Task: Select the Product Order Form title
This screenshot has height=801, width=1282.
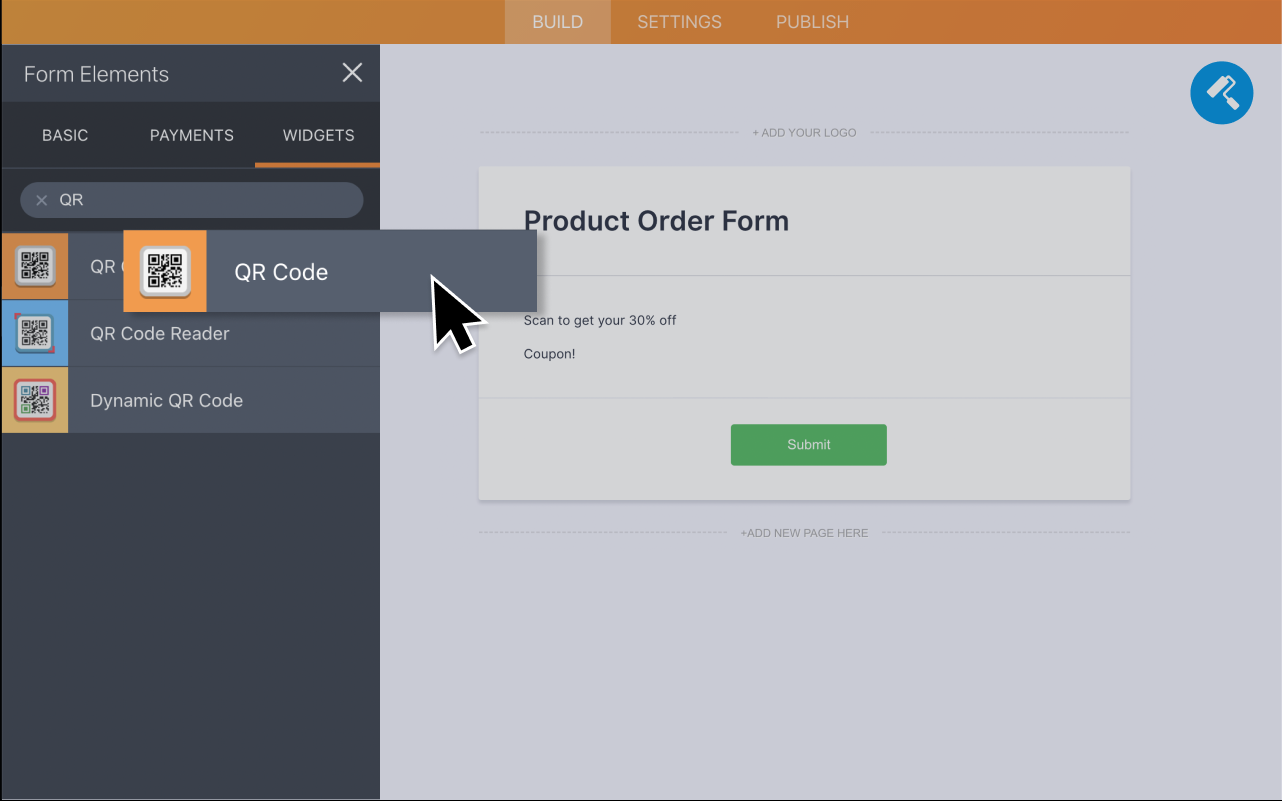Action: coord(656,220)
